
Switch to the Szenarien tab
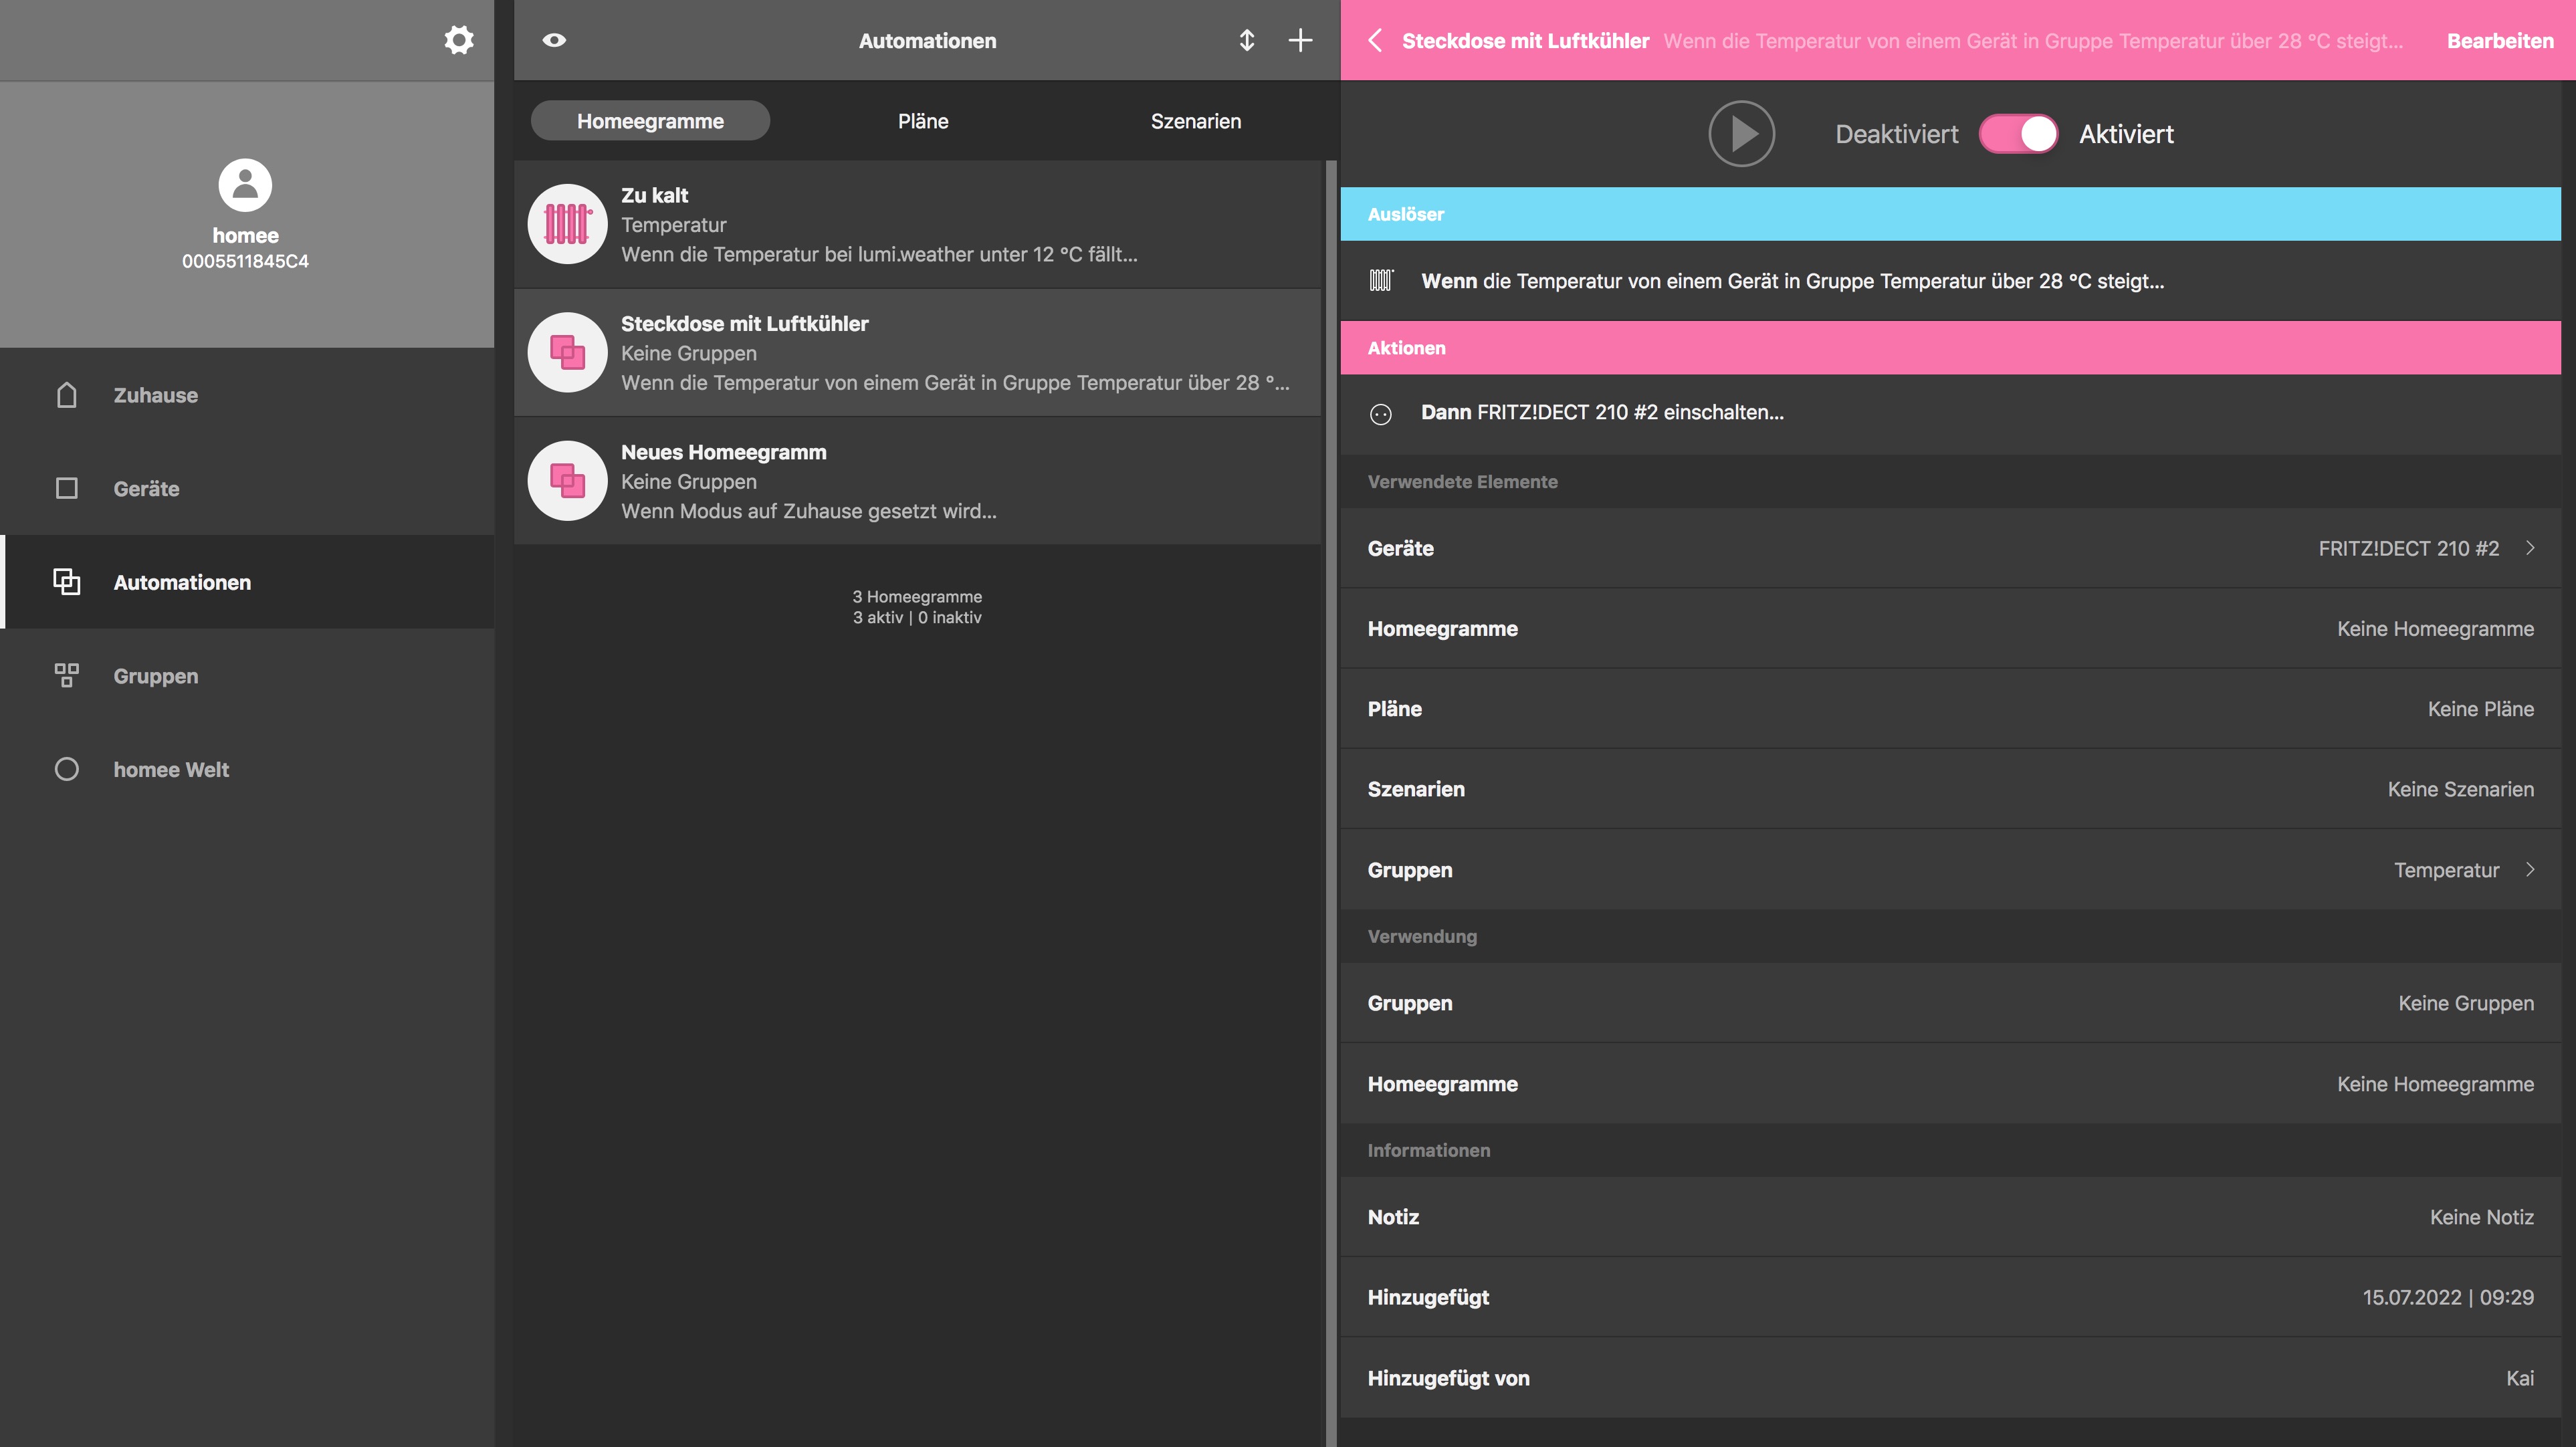pyautogui.click(x=1195, y=121)
